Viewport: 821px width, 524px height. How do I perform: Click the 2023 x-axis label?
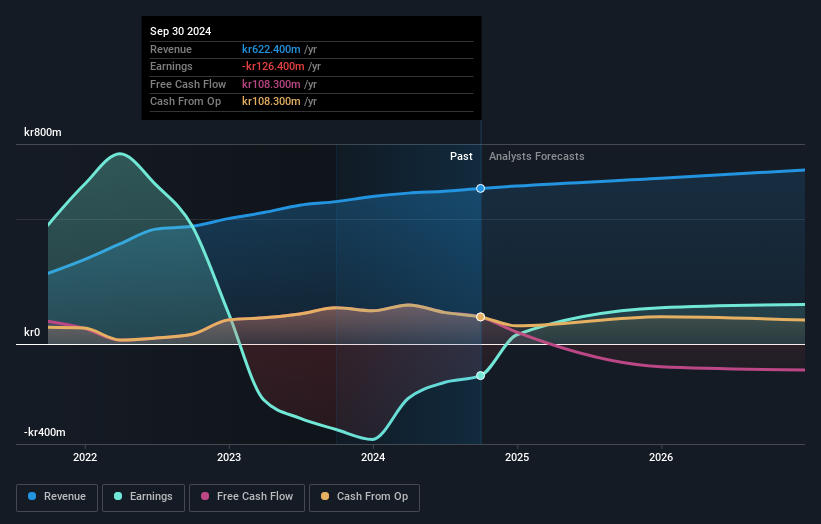(x=229, y=457)
